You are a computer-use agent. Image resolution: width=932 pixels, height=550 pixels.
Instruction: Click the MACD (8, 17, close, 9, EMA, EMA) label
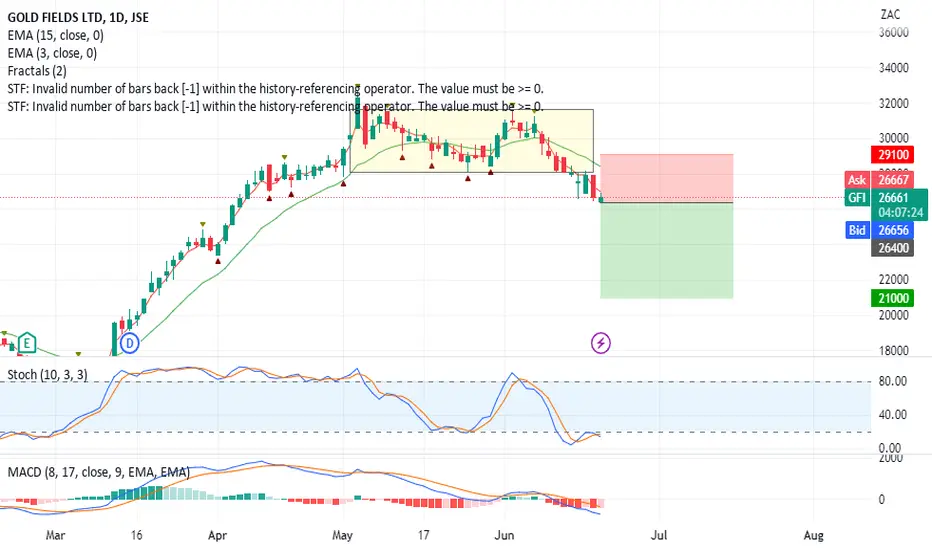[99, 472]
